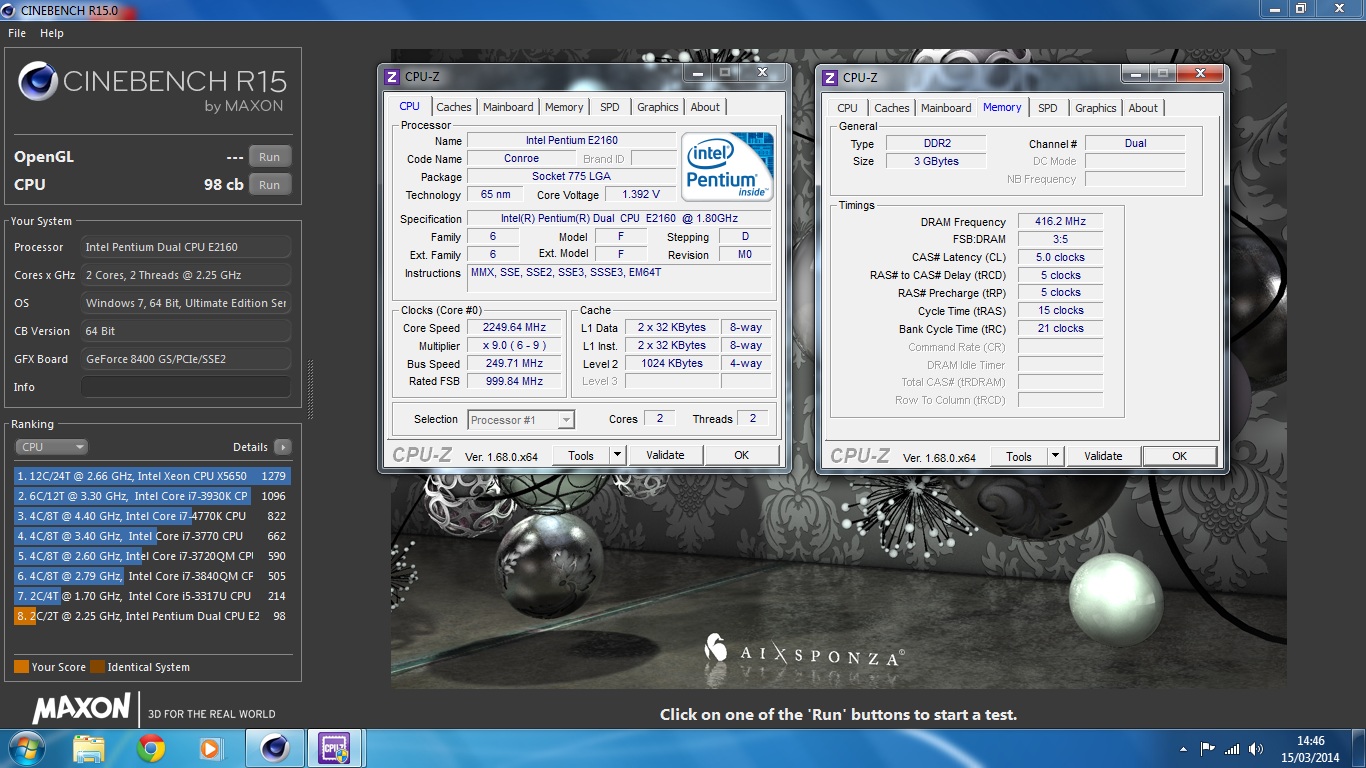Click the network signal tray icon
The width and height of the screenshot is (1366, 768).
coord(1232,748)
